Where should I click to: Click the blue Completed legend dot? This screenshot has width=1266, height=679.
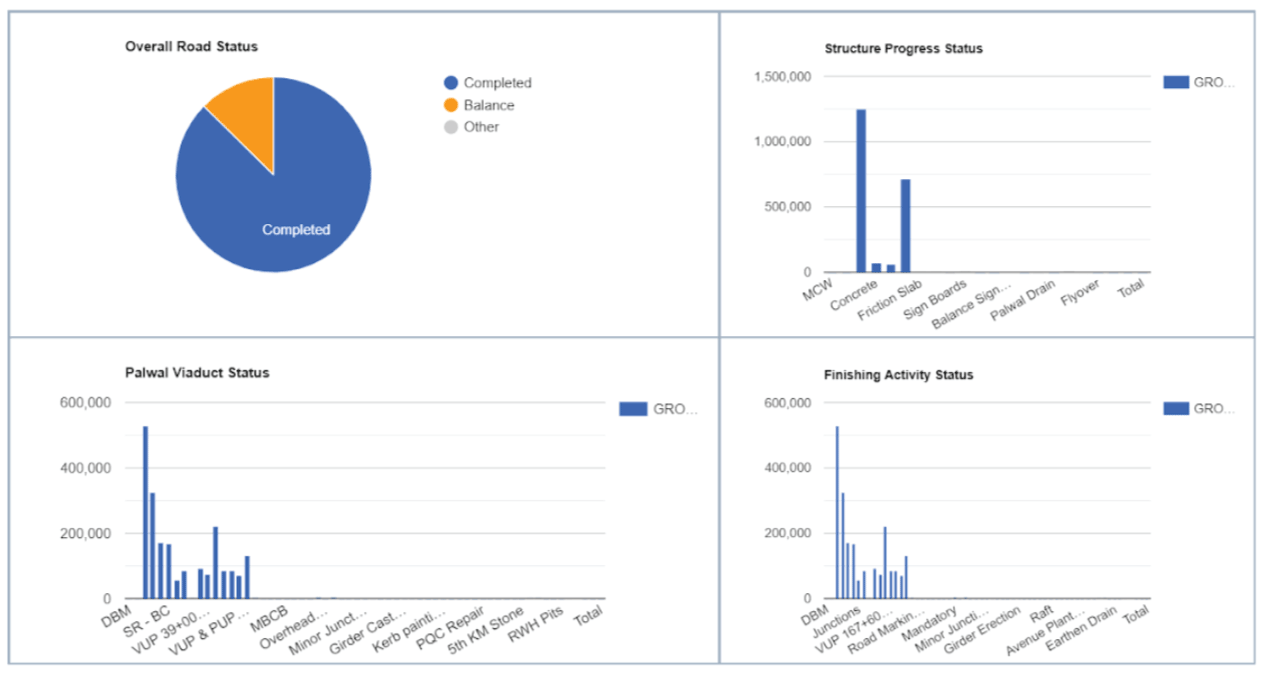pos(451,83)
